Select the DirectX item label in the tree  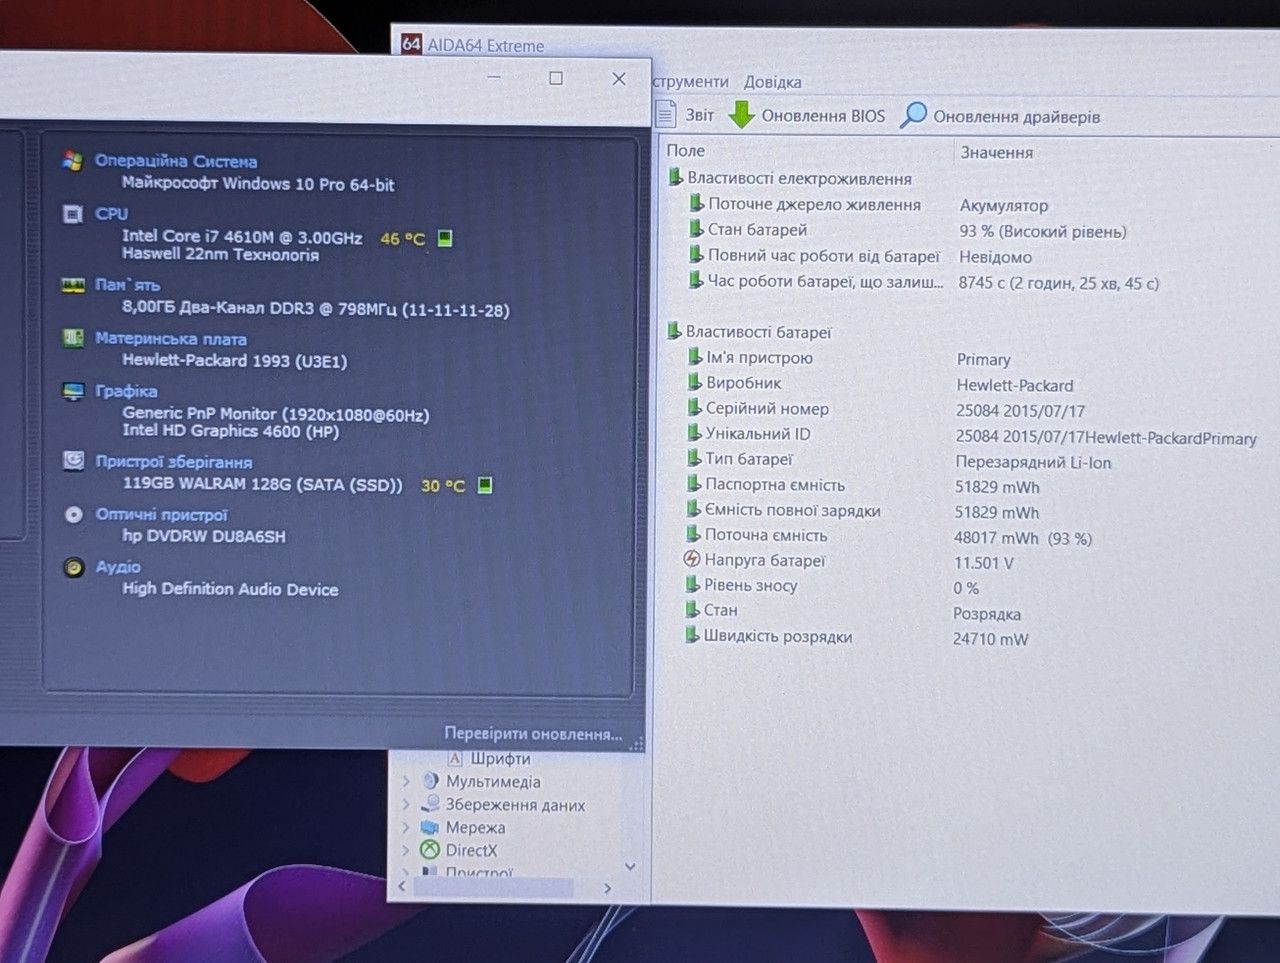click(471, 850)
